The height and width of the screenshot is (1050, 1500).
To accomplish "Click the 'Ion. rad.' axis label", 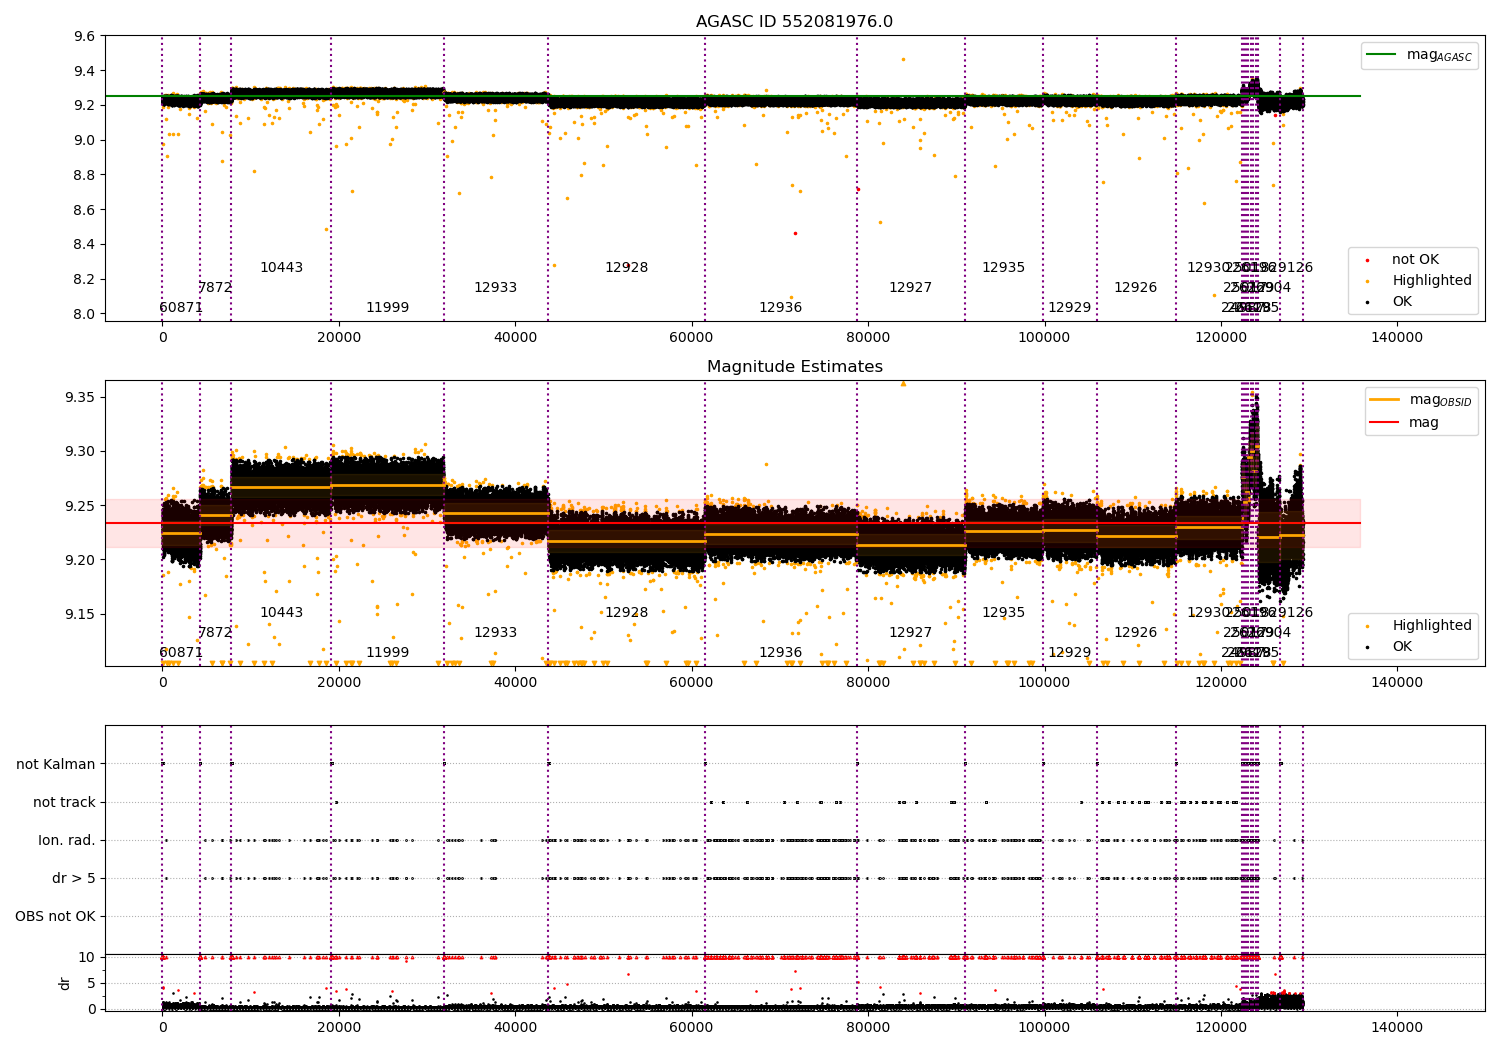I will point(67,840).
